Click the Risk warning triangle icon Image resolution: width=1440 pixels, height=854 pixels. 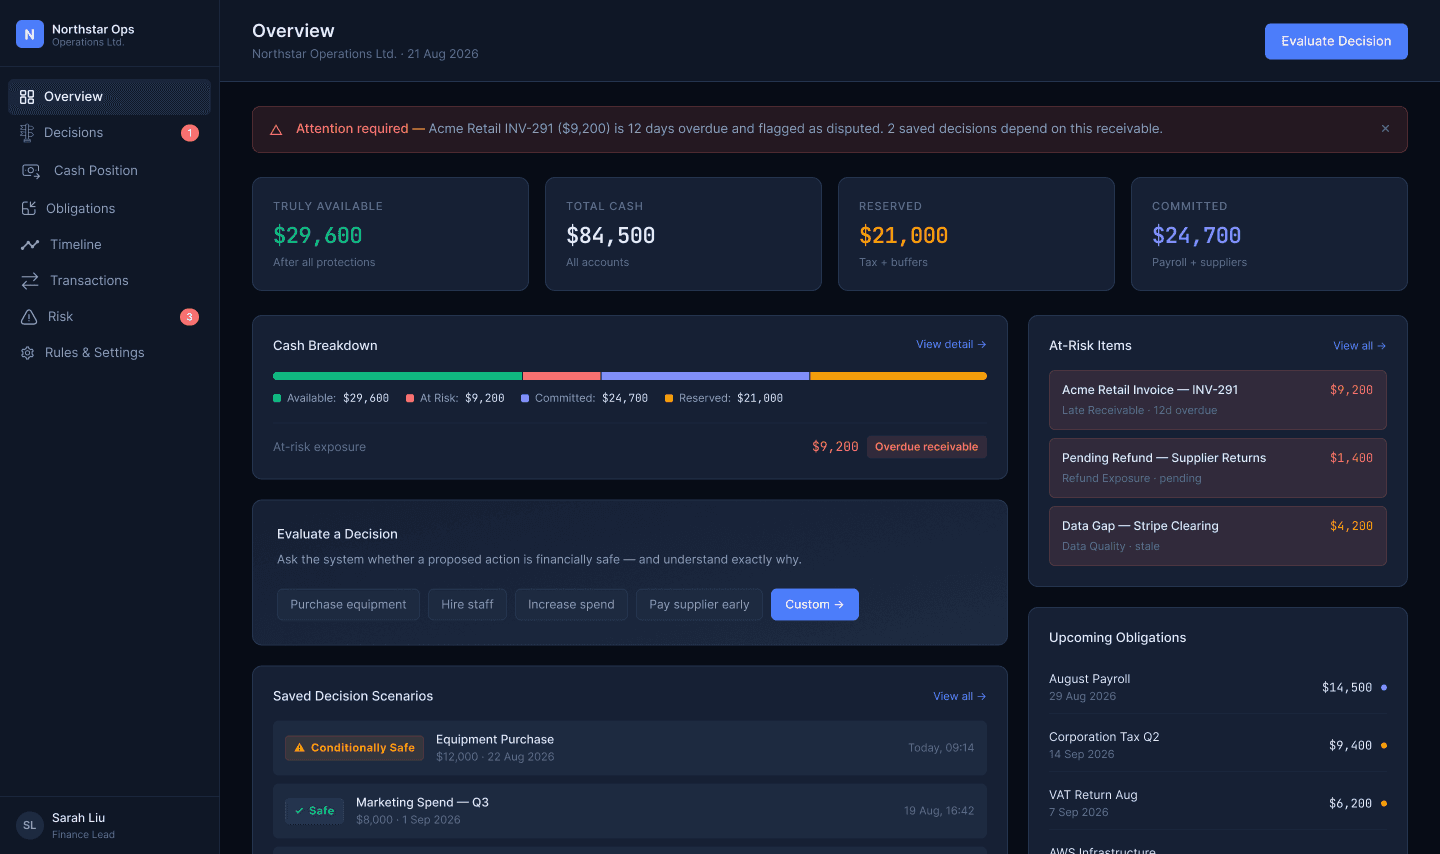(x=29, y=317)
